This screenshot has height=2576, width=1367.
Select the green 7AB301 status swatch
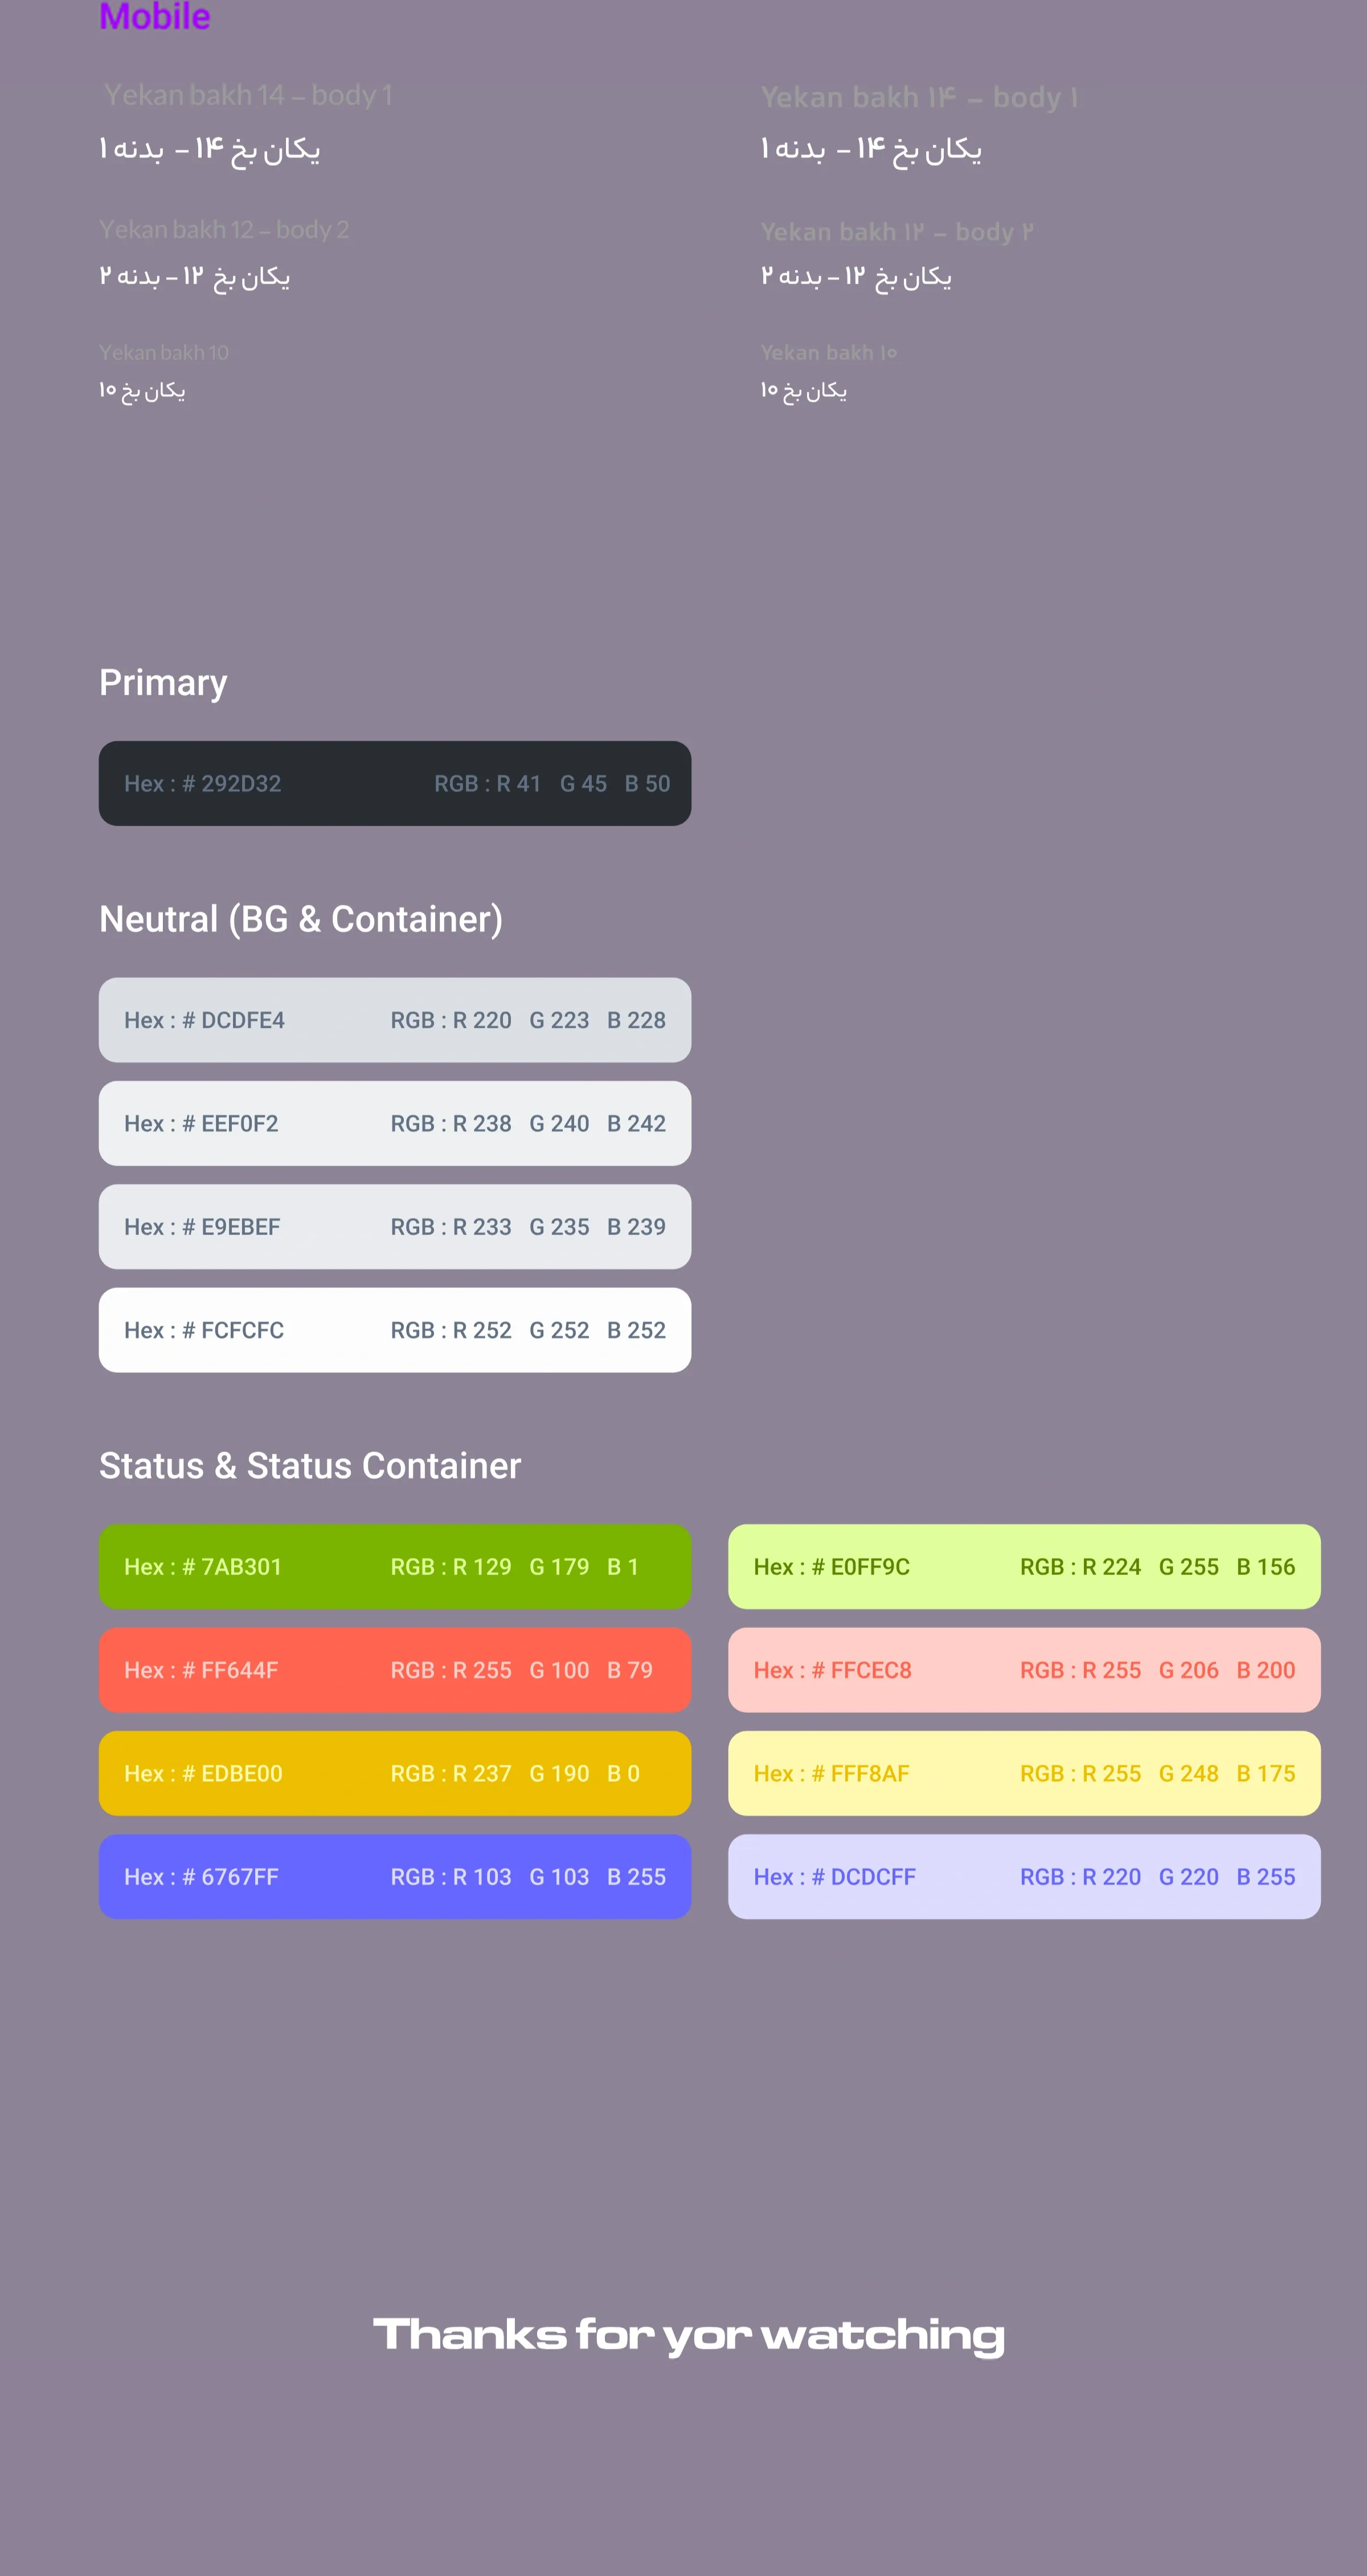395,1567
